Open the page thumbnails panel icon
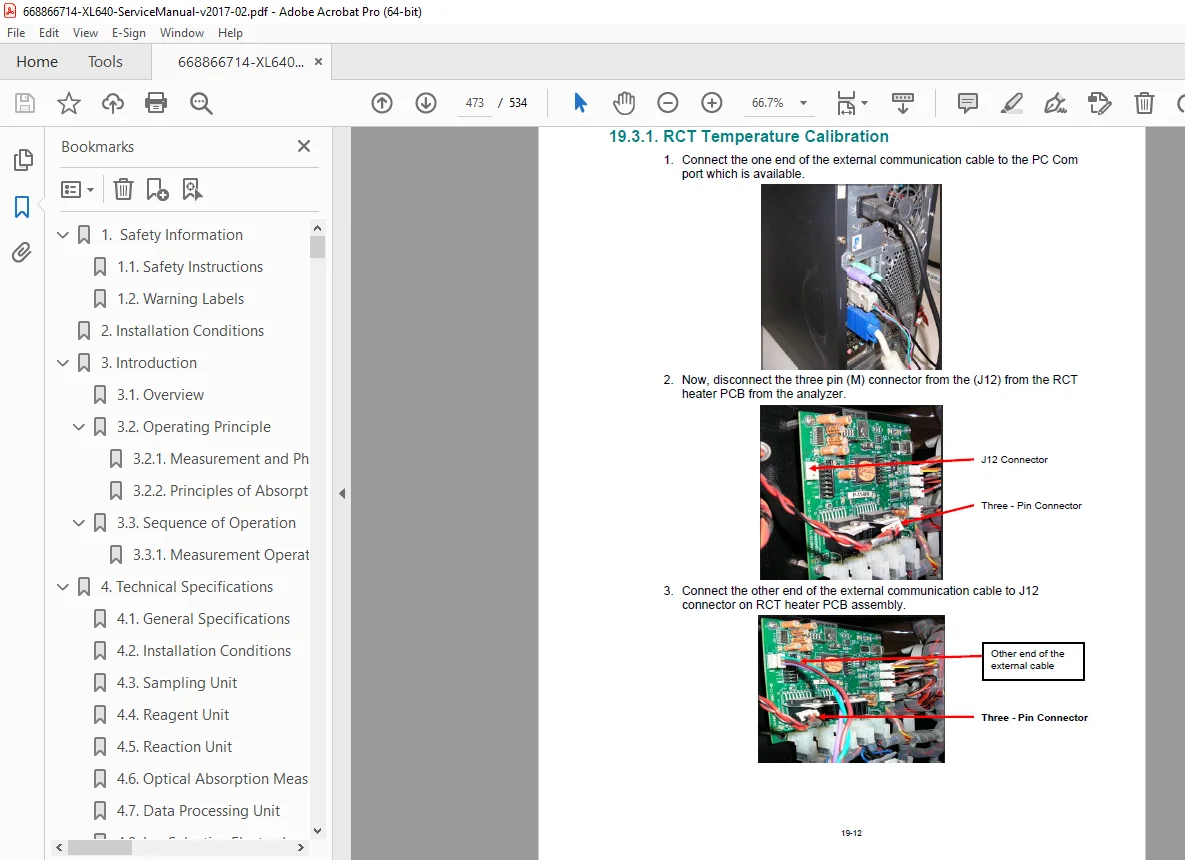Viewport: 1185px width, 860px height. click(23, 159)
